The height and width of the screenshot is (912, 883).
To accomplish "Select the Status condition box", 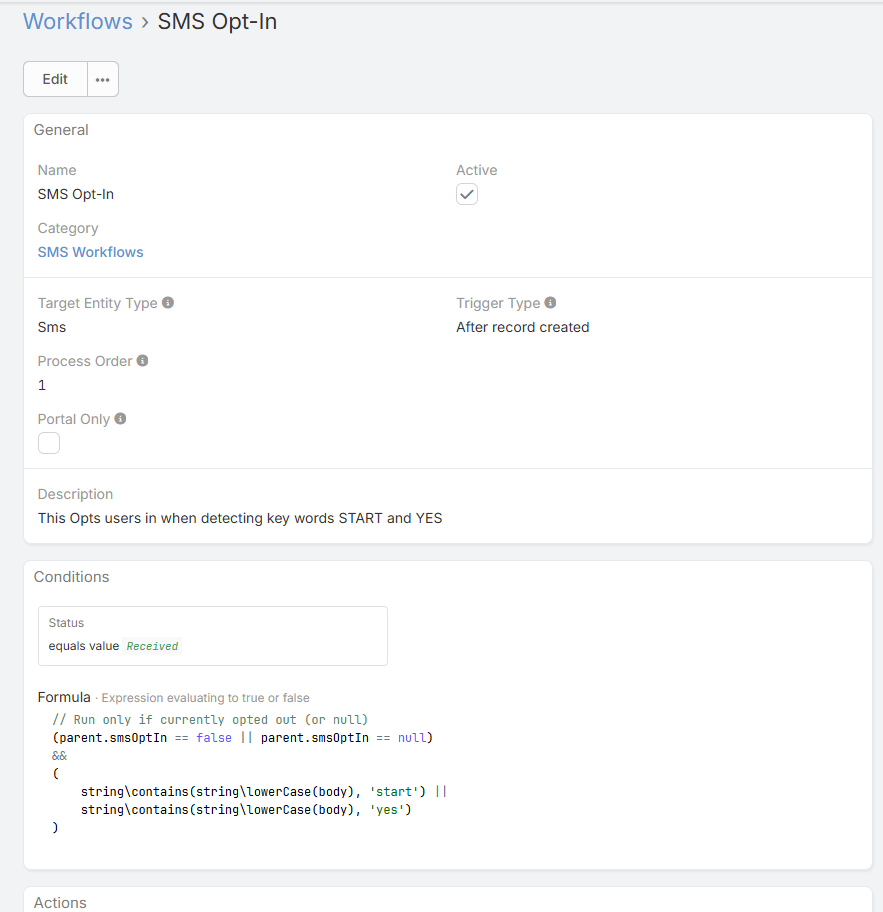I will (x=212, y=635).
